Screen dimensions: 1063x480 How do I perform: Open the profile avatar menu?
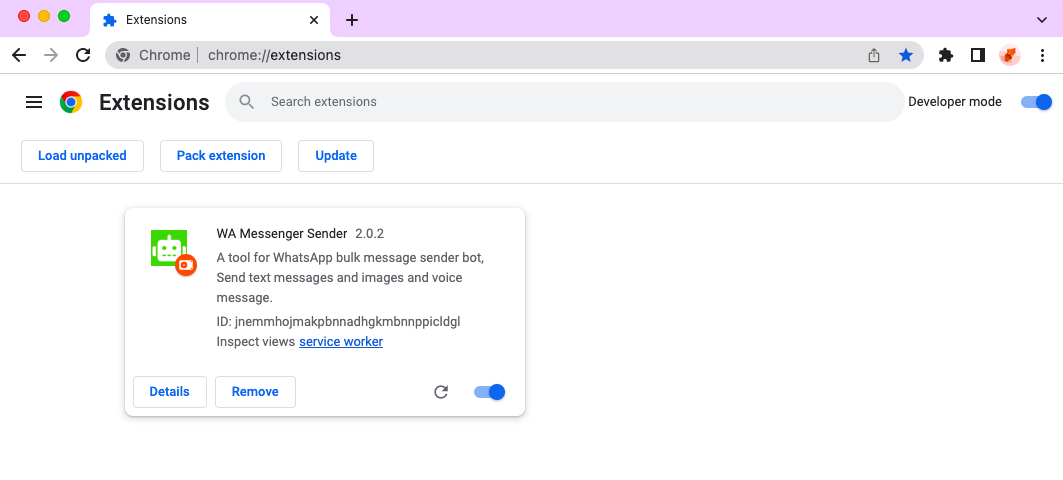pos(1010,56)
